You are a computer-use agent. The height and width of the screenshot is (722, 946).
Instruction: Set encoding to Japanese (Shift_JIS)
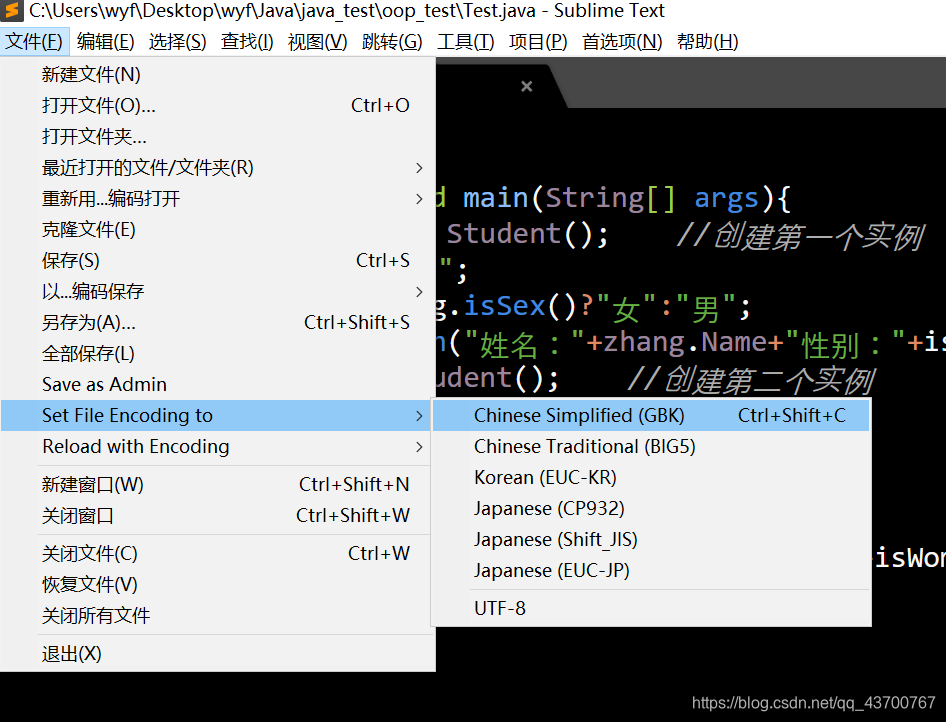tap(651, 540)
